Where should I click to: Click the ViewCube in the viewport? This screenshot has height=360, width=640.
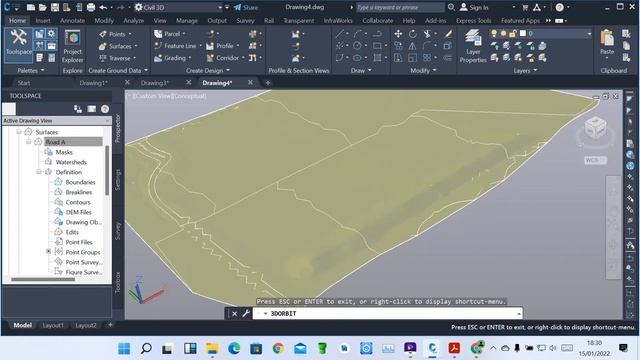595,128
